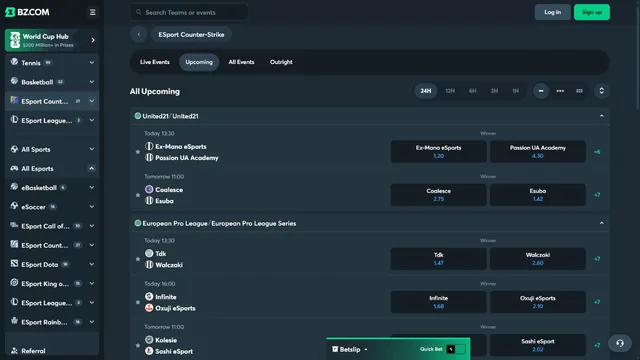The height and width of the screenshot is (360, 640).
Task: Bet on Passion UA Academy at 4.30
Action: (538, 152)
